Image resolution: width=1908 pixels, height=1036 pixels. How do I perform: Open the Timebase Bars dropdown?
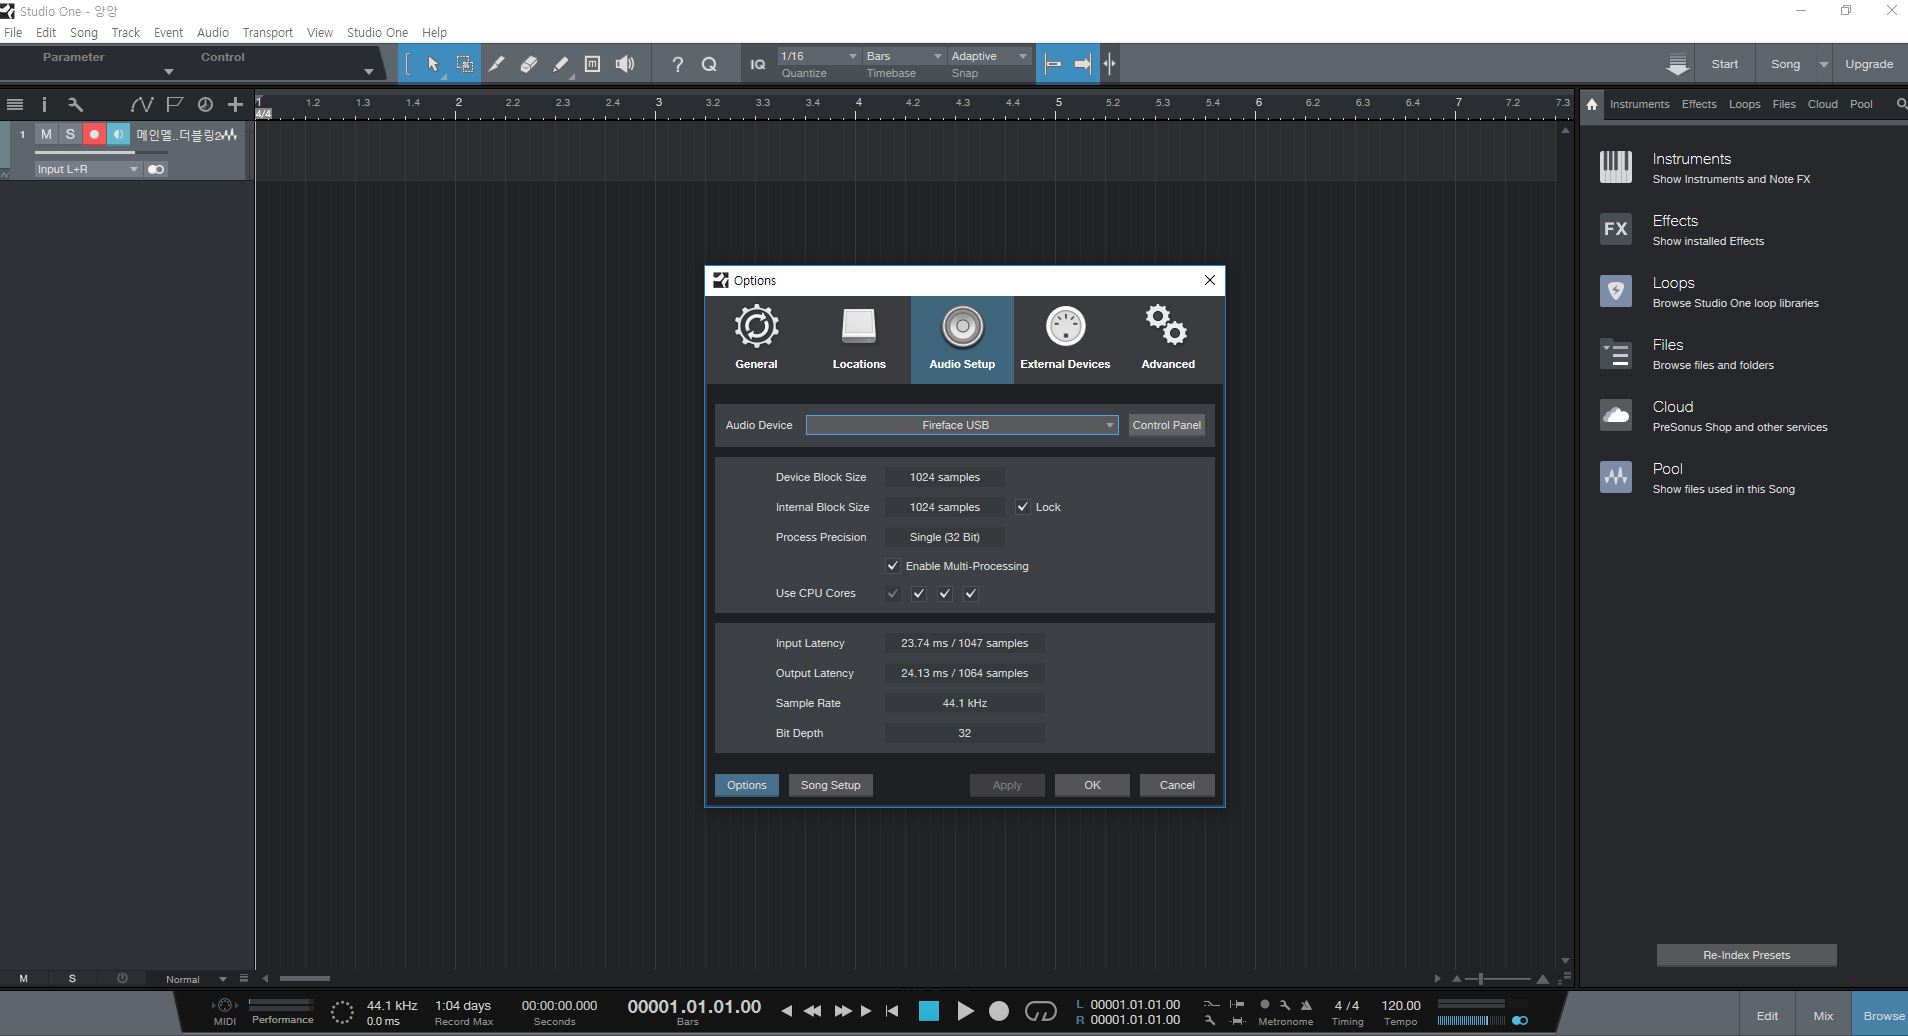coord(904,56)
